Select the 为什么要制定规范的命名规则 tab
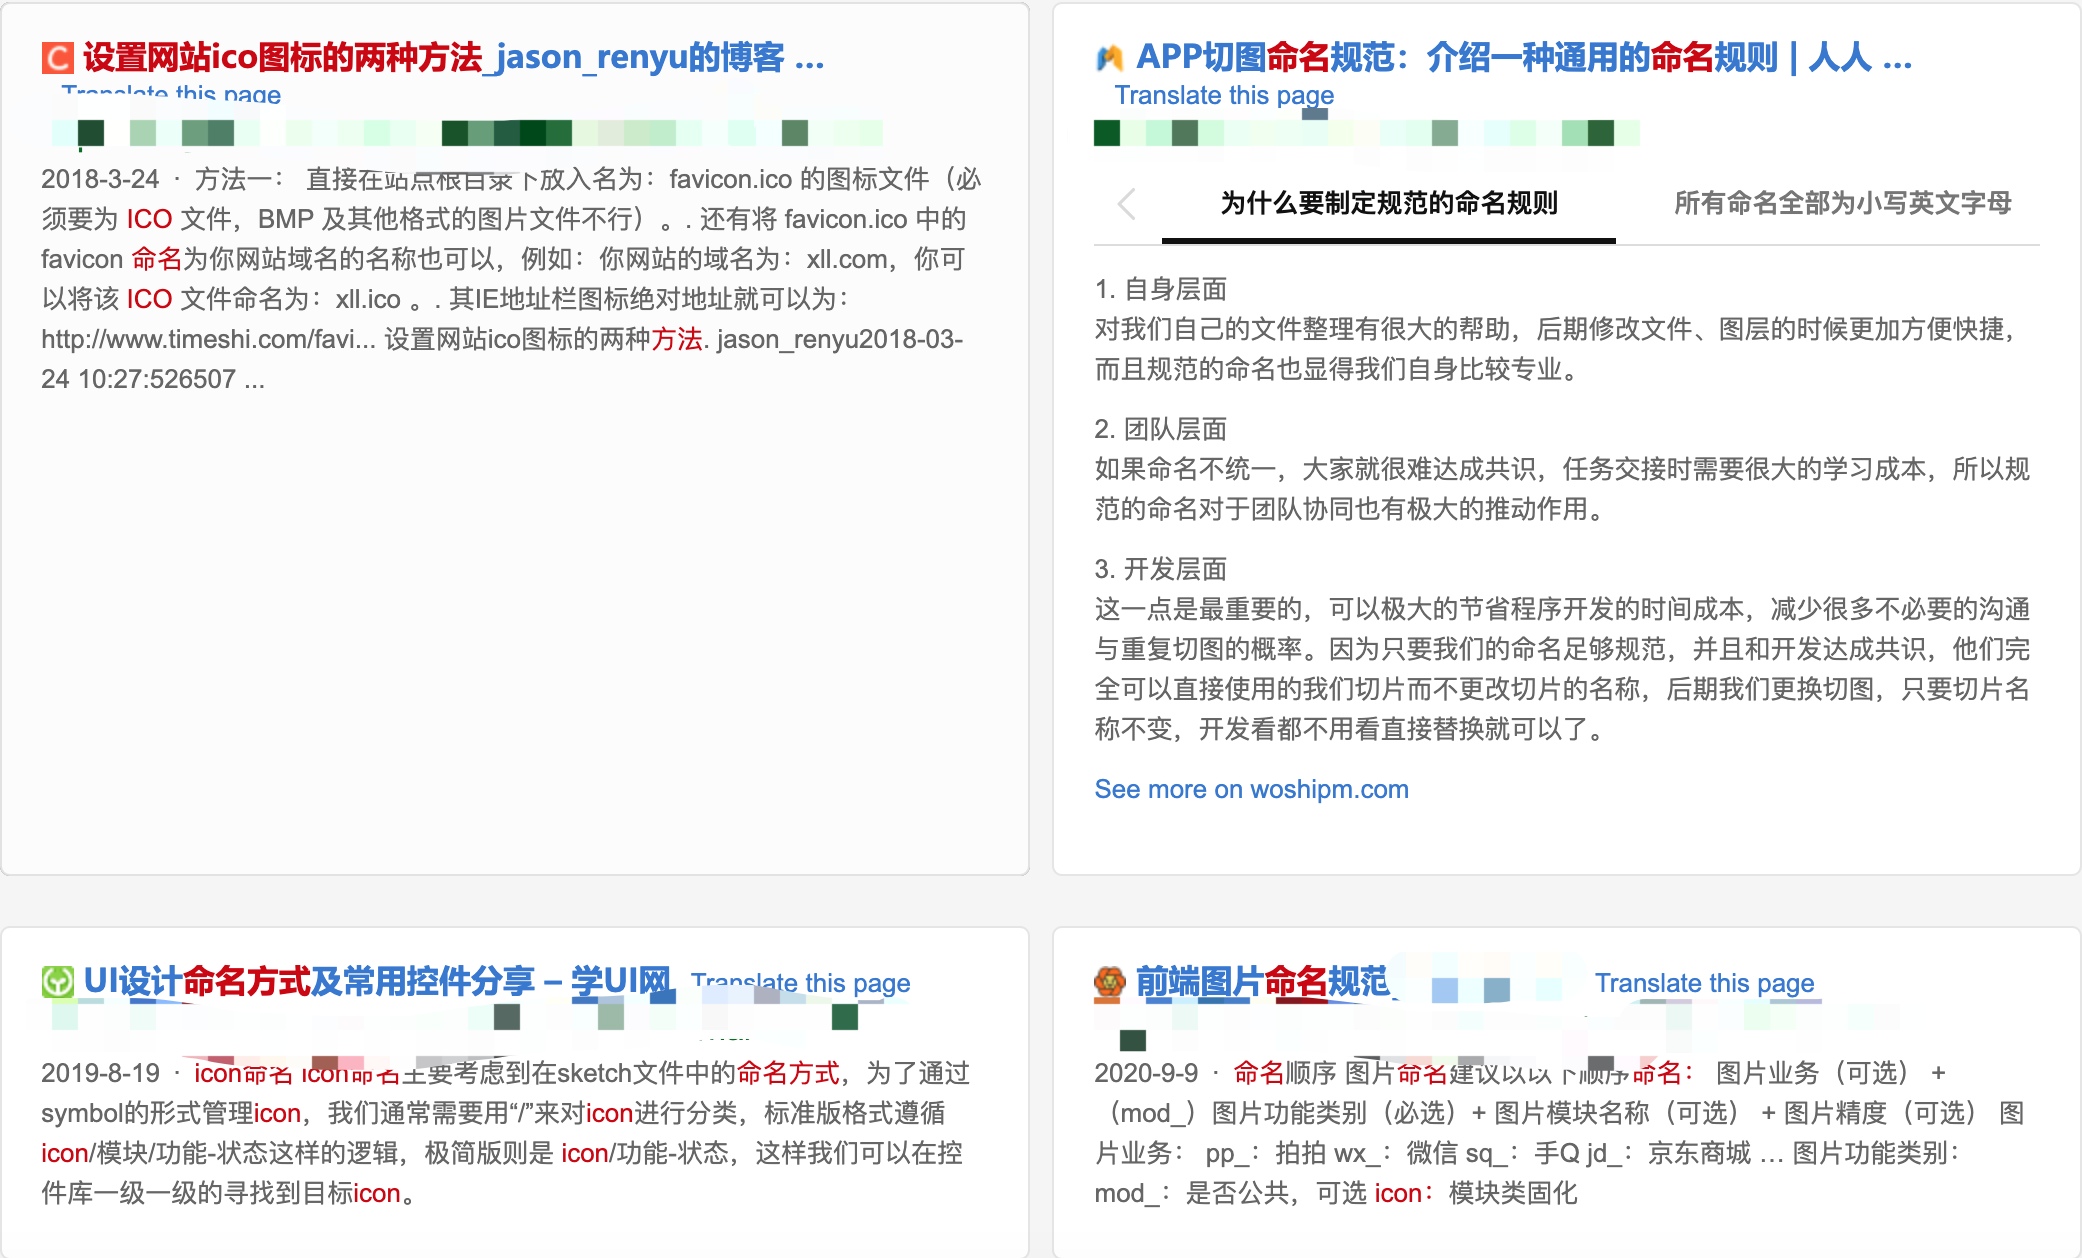Viewport: 2082px width, 1258px height. click(1388, 204)
